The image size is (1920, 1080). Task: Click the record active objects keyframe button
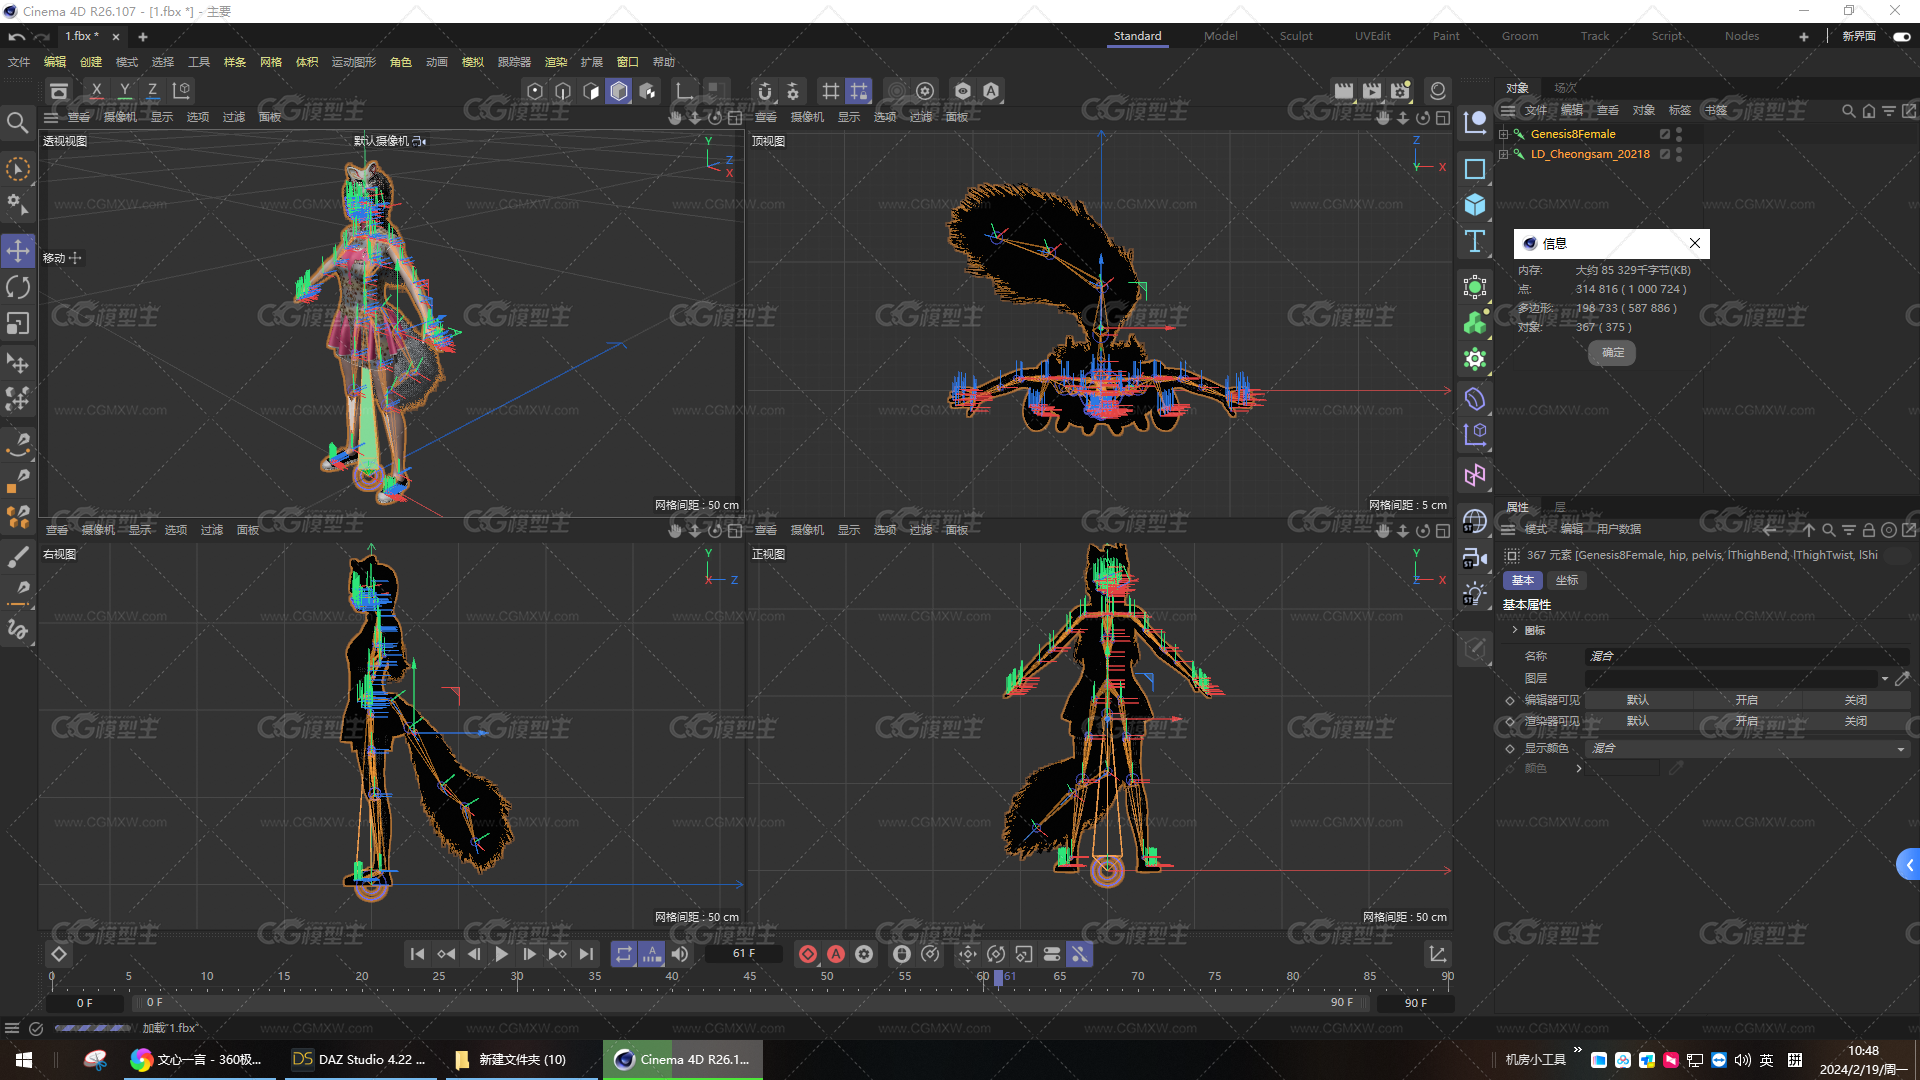click(x=808, y=954)
